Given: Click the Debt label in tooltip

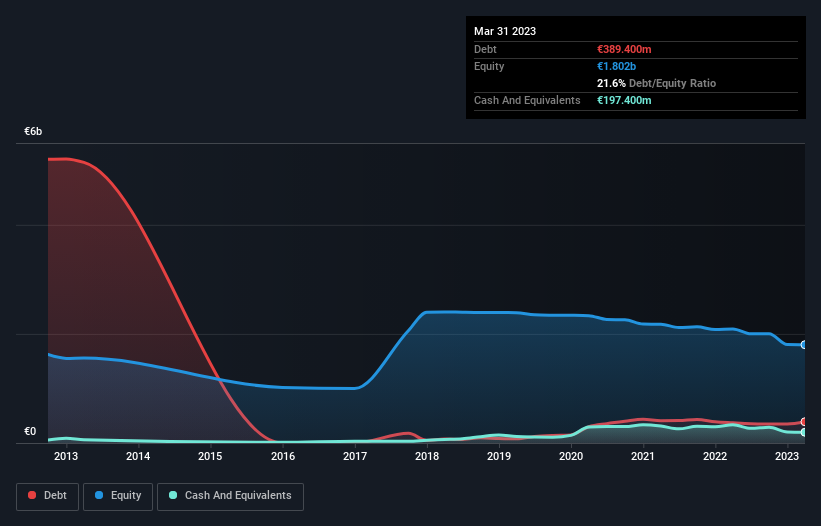Looking at the screenshot, I should tap(485, 49).
